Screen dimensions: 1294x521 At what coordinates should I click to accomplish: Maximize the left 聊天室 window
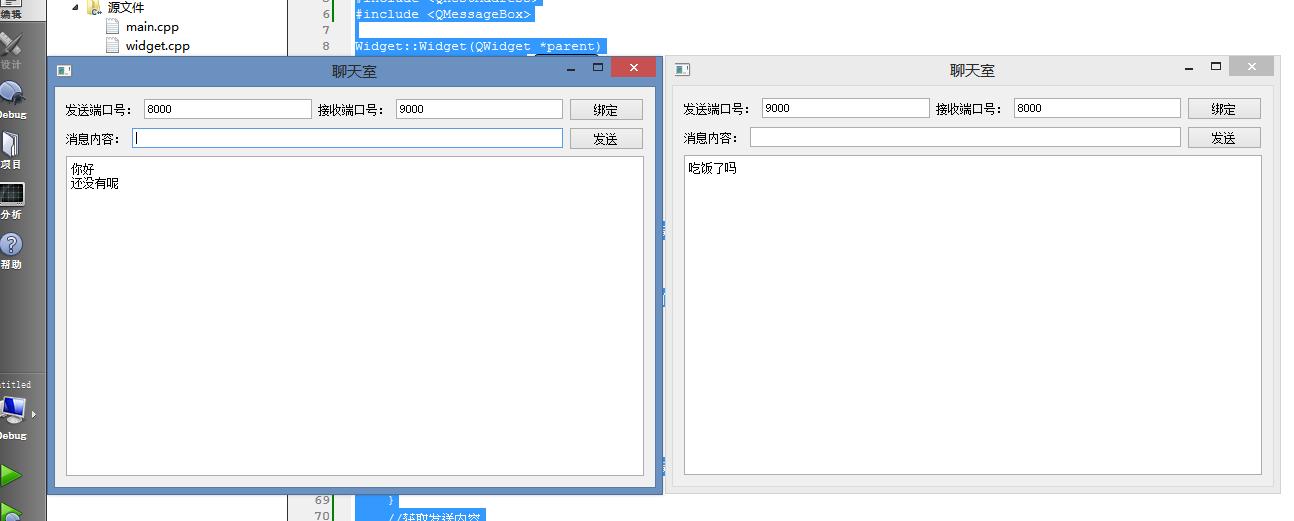(598, 67)
